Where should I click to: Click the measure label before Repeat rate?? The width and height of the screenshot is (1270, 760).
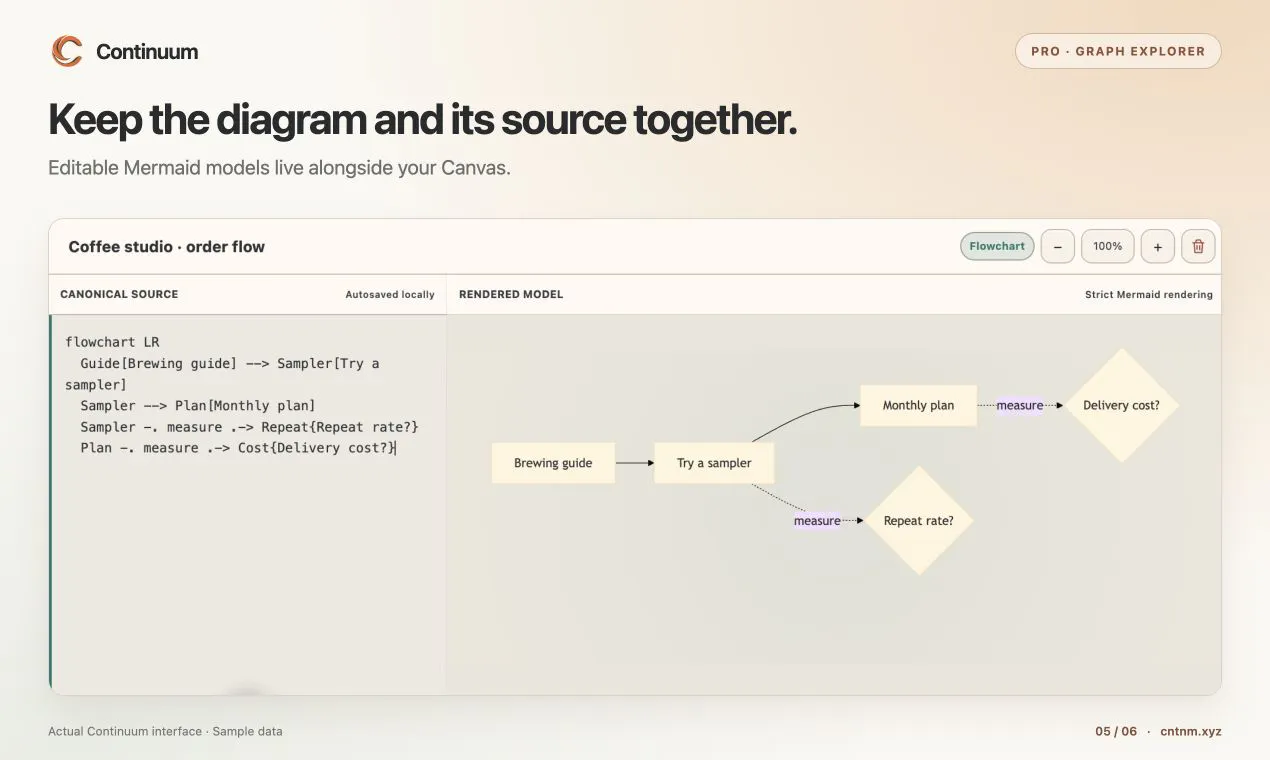tap(817, 520)
